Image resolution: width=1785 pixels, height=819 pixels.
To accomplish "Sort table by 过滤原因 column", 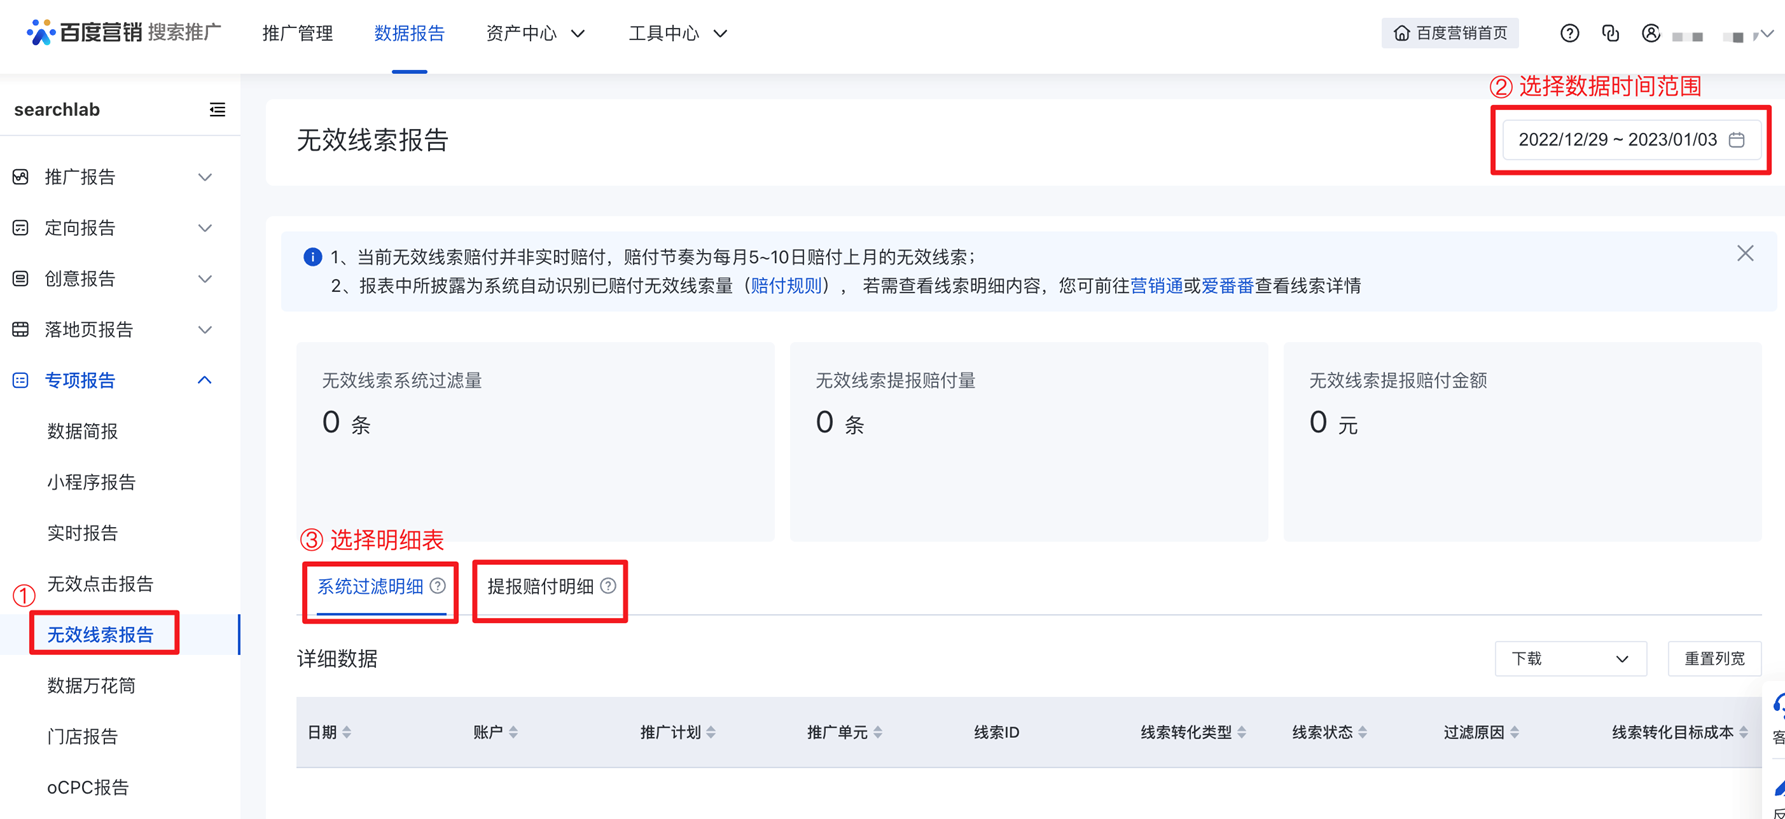I will tap(1514, 733).
